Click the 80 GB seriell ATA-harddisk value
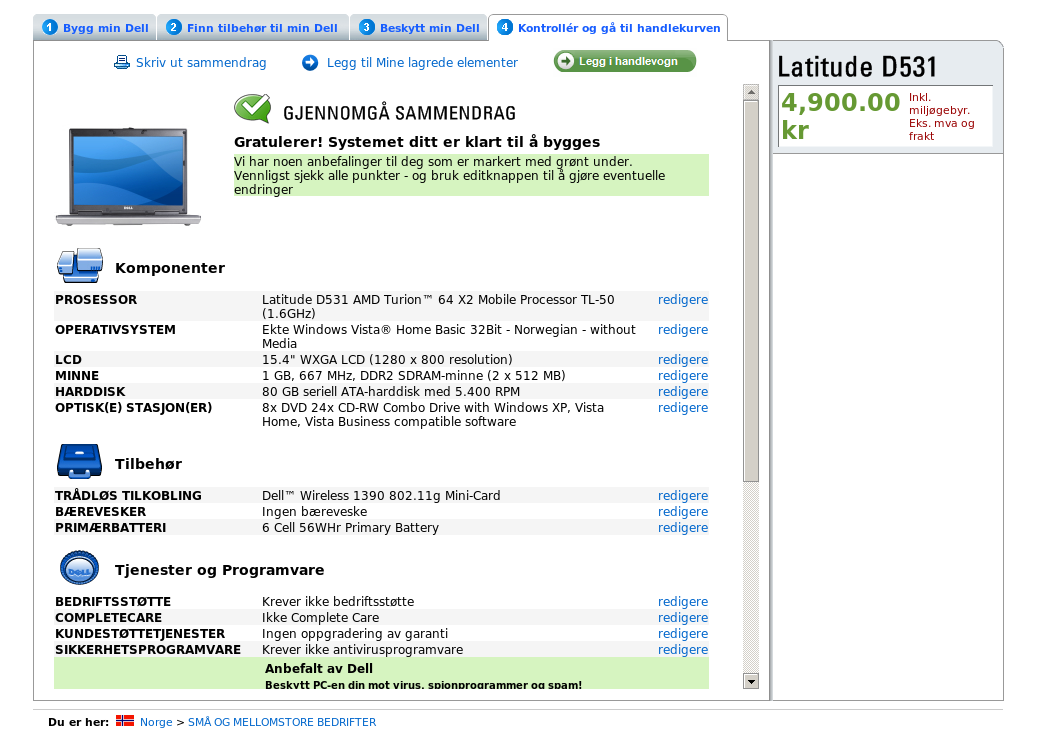Image resolution: width=1060 pixels, height=732 pixels. (x=391, y=391)
